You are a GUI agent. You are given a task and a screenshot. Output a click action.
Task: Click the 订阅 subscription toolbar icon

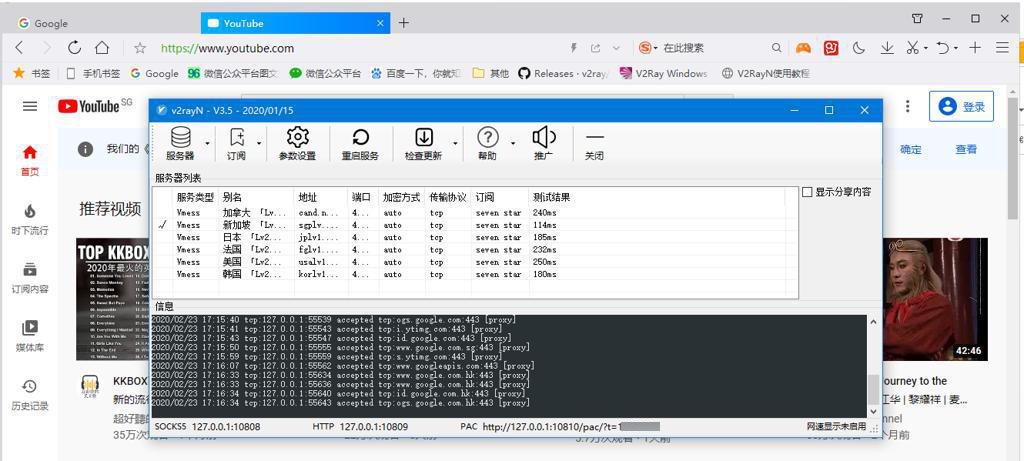[x=236, y=143]
